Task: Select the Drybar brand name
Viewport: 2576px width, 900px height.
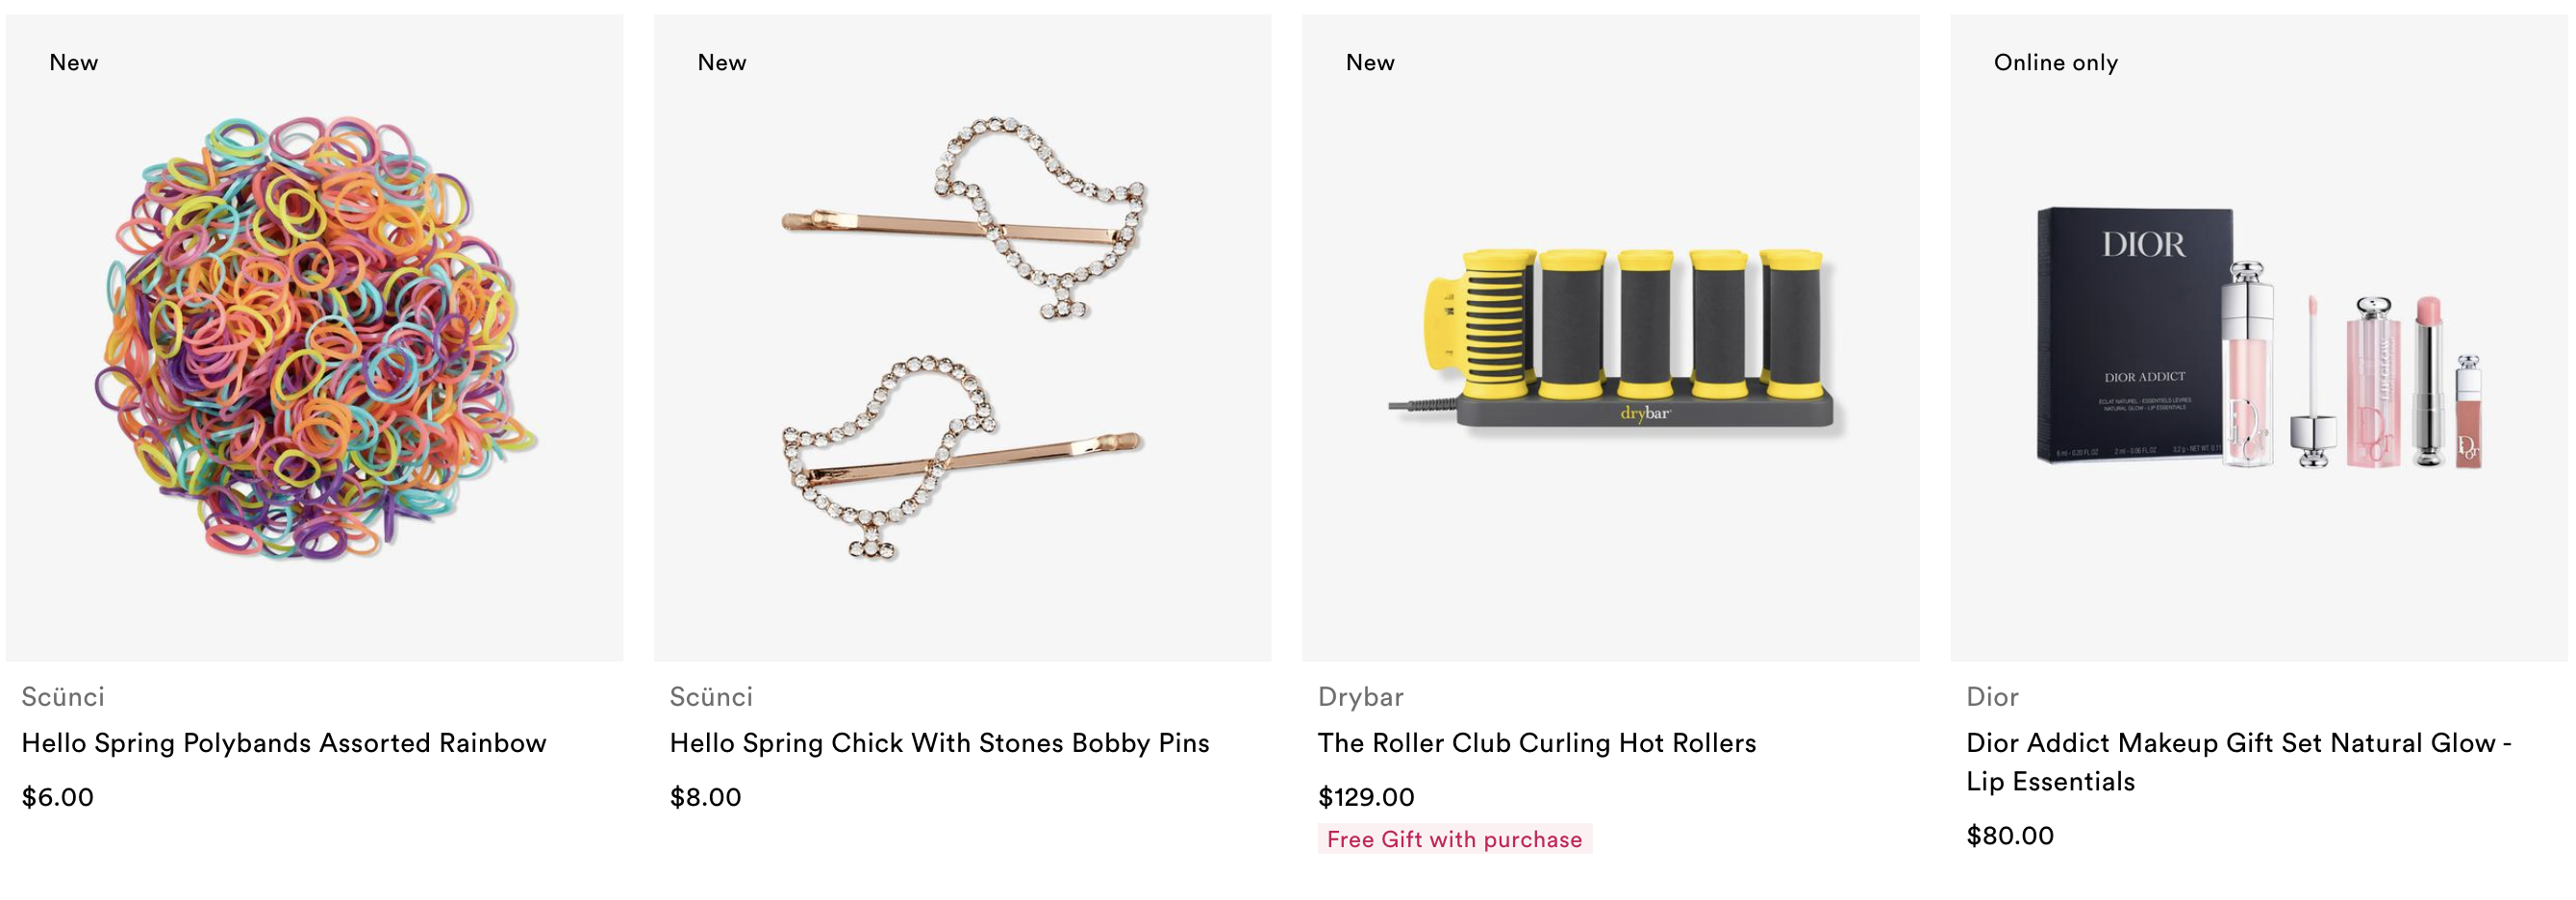Action: (x=1360, y=697)
